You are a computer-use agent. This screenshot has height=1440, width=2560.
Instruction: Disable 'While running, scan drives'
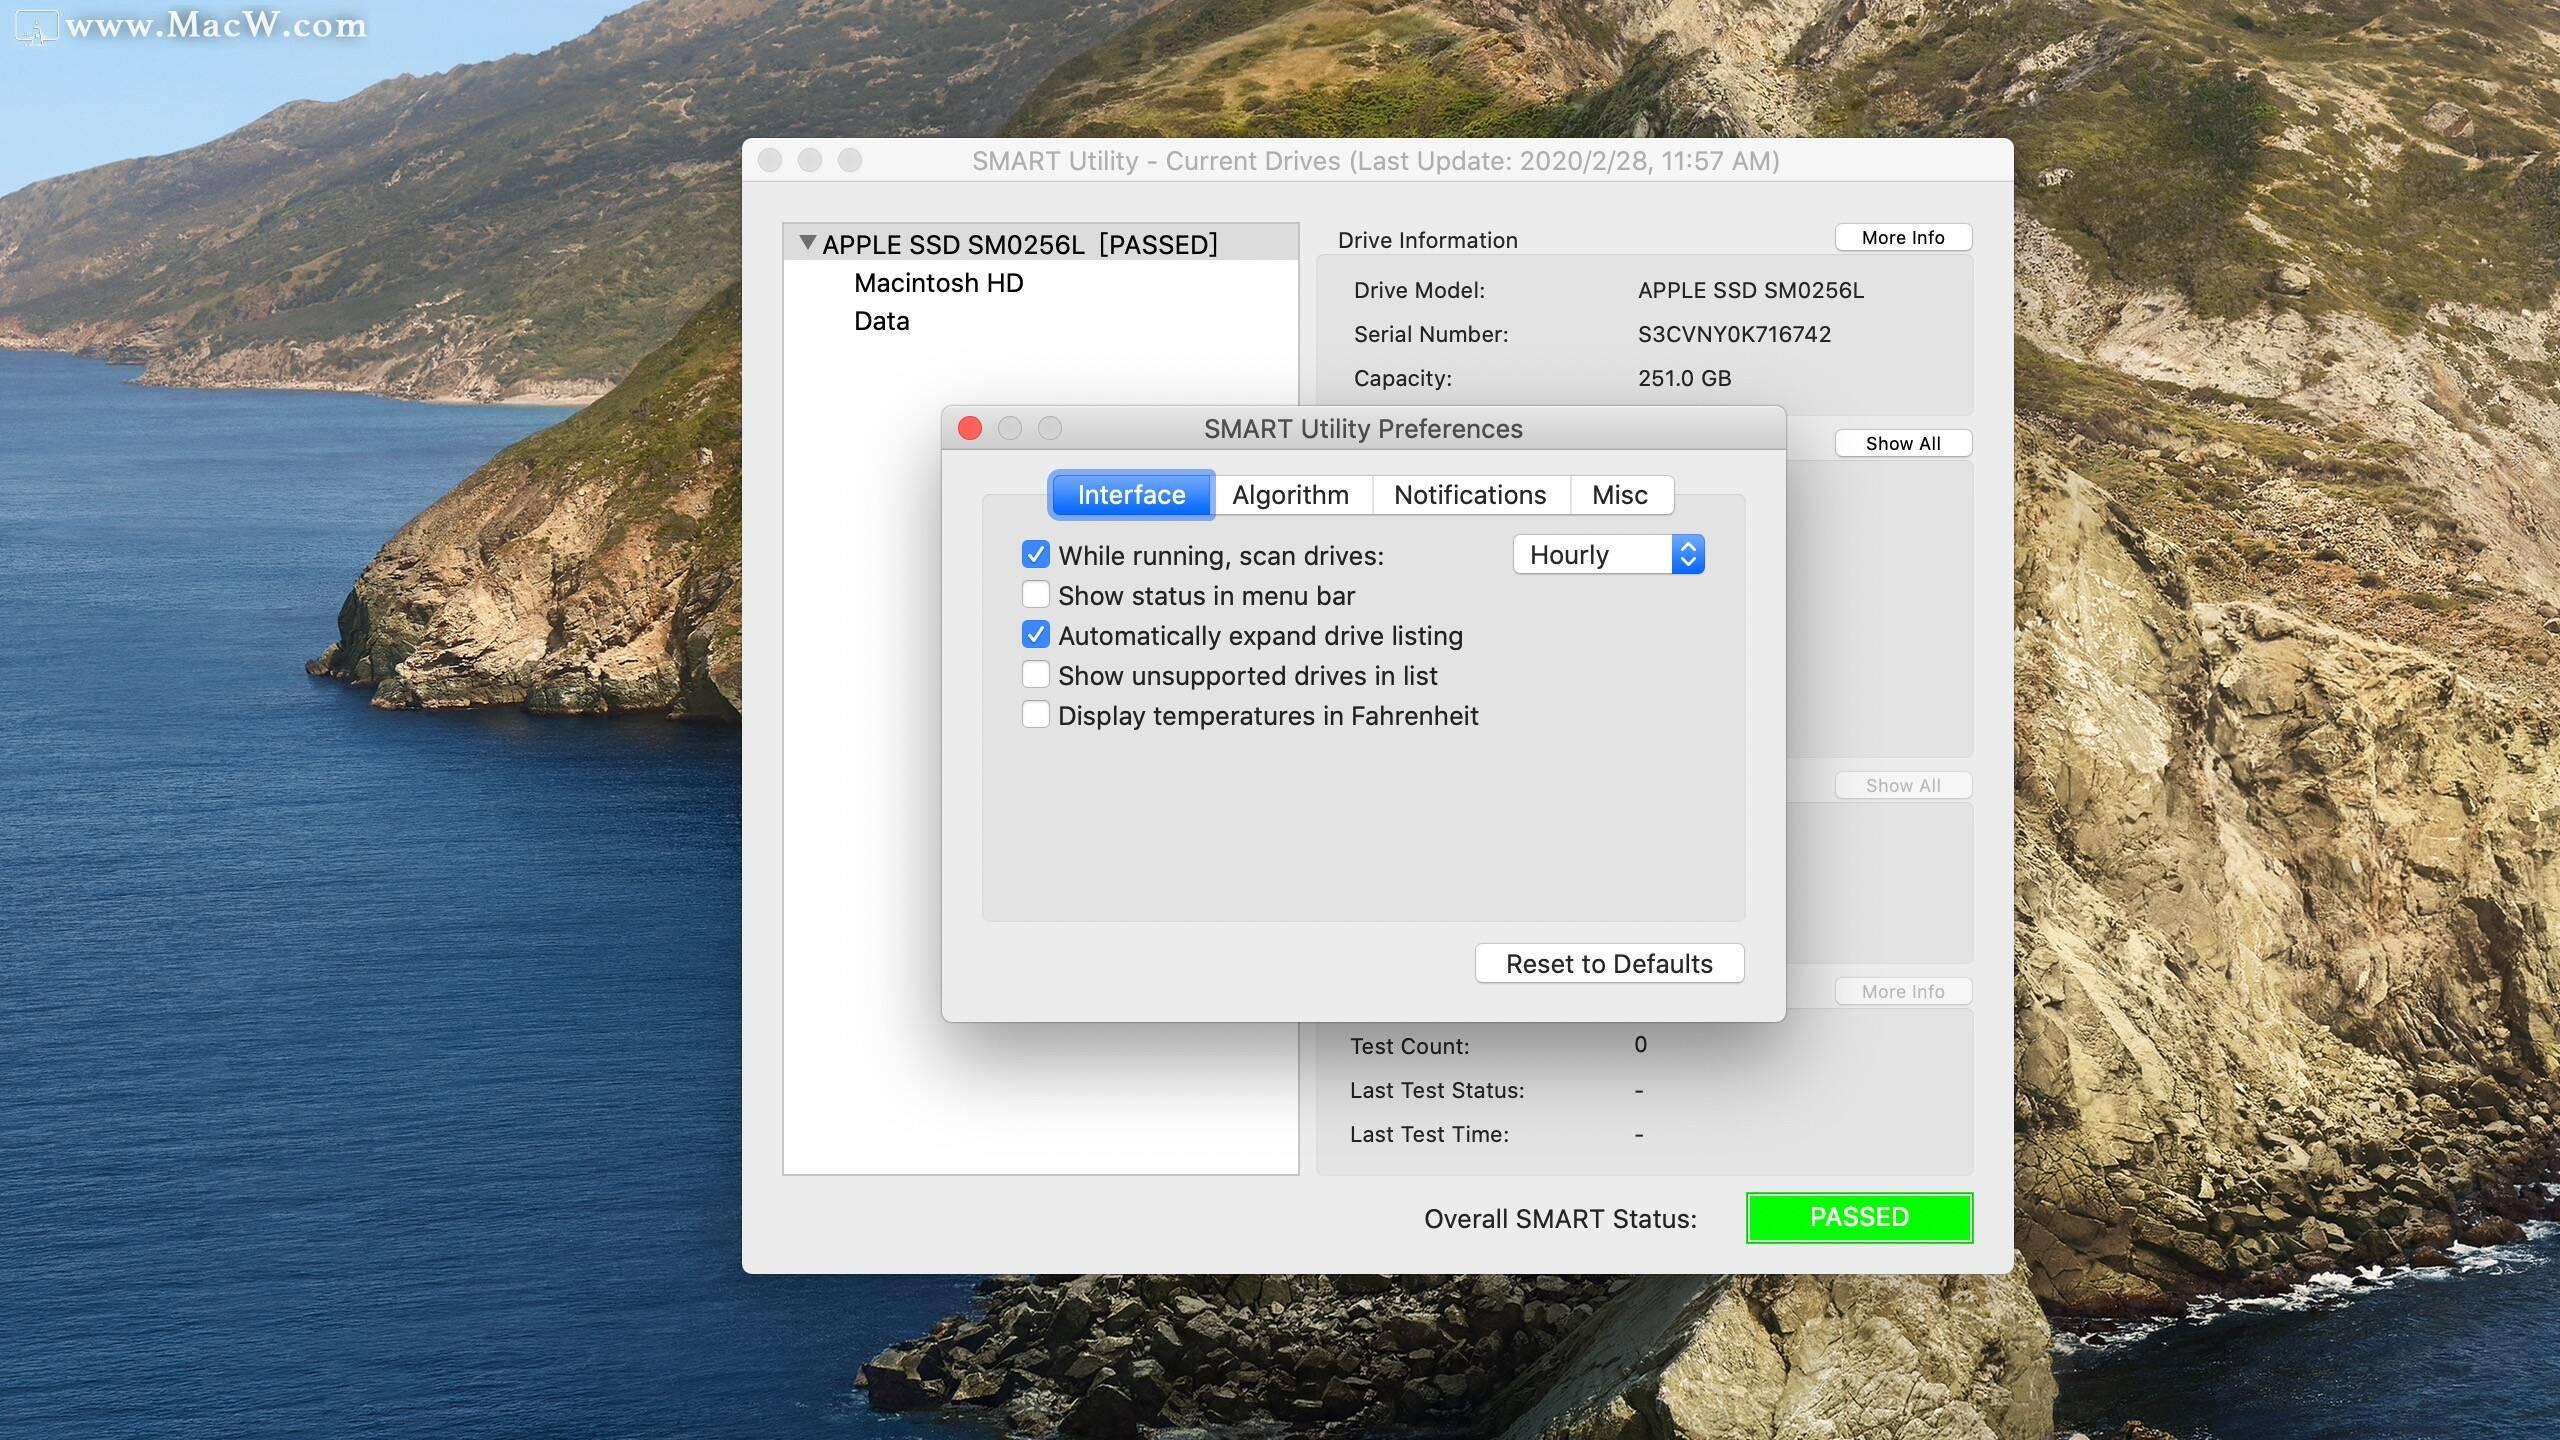1036,554
